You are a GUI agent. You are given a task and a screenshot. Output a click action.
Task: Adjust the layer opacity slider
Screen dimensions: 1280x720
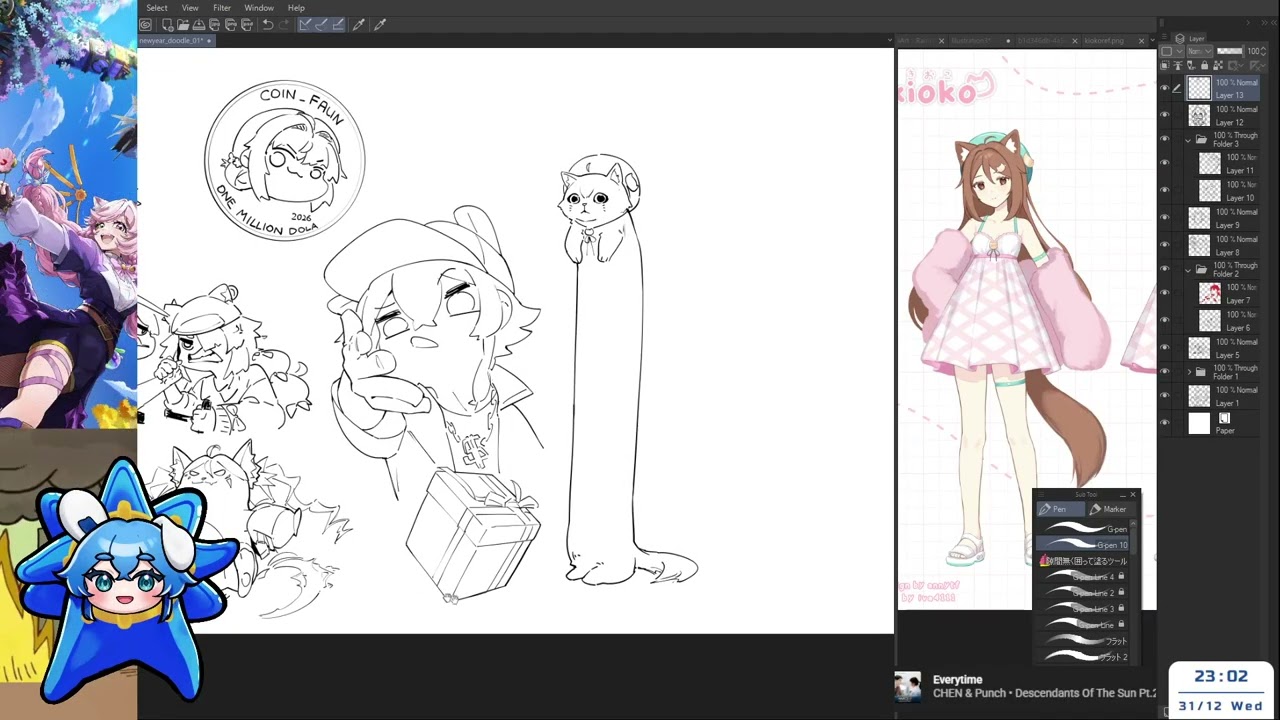point(1230,51)
